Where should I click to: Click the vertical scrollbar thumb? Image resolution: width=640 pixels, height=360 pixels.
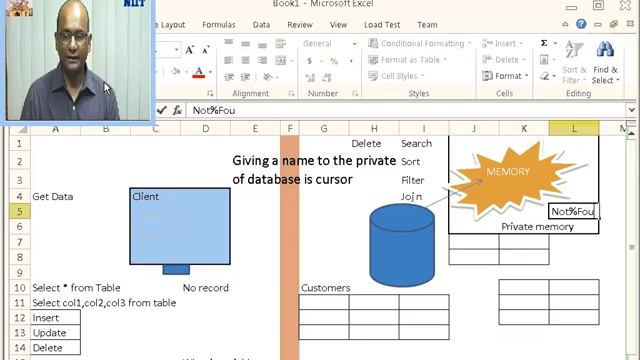click(632, 247)
